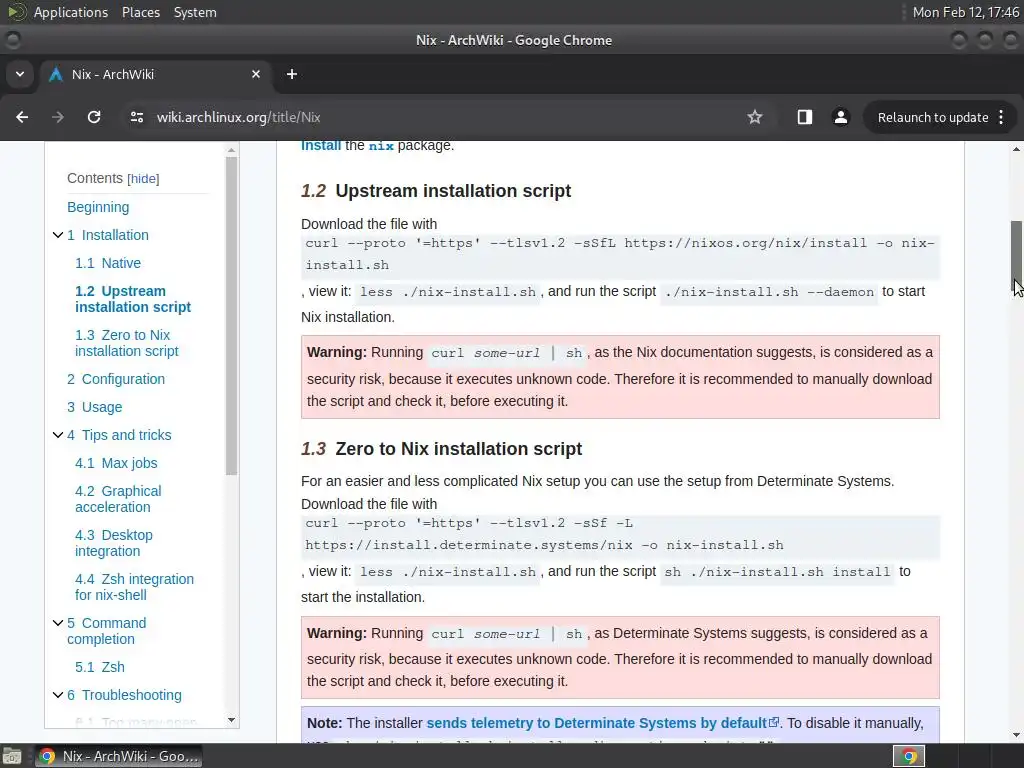Click the sh ./nix-install.sh install snippet
This screenshot has height=768, width=1024.
(777, 572)
